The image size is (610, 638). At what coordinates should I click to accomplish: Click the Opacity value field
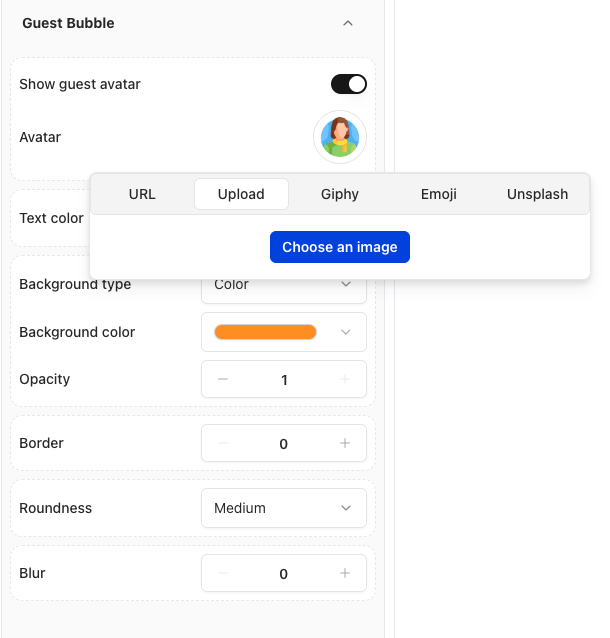pos(284,380)
